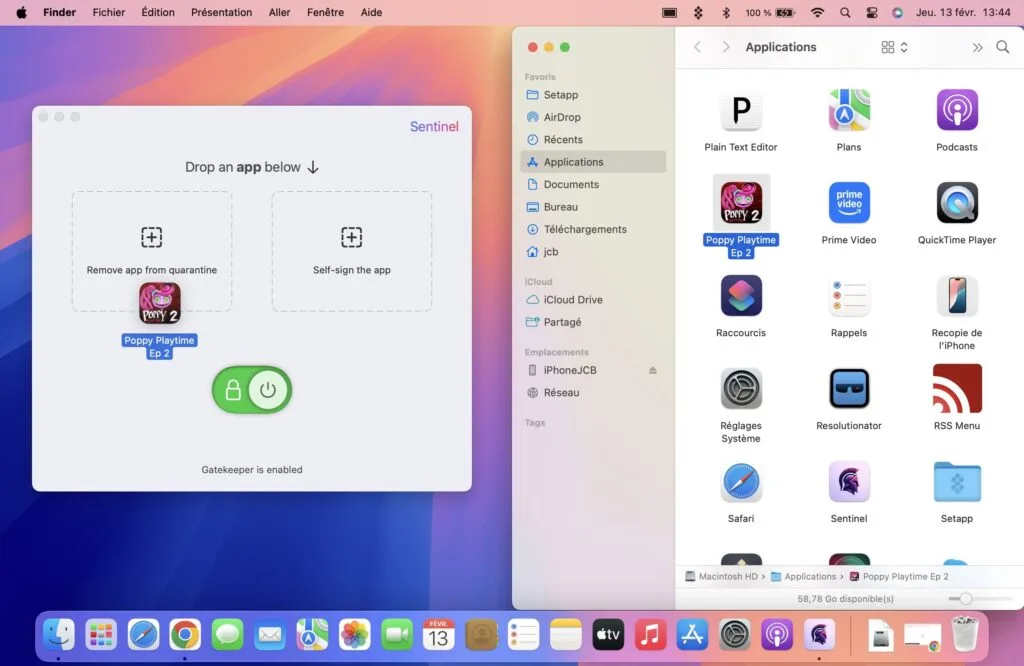This screenshot has height=666, width=1024.
Task: Open the Aide menu
Action: click(371, 12)
